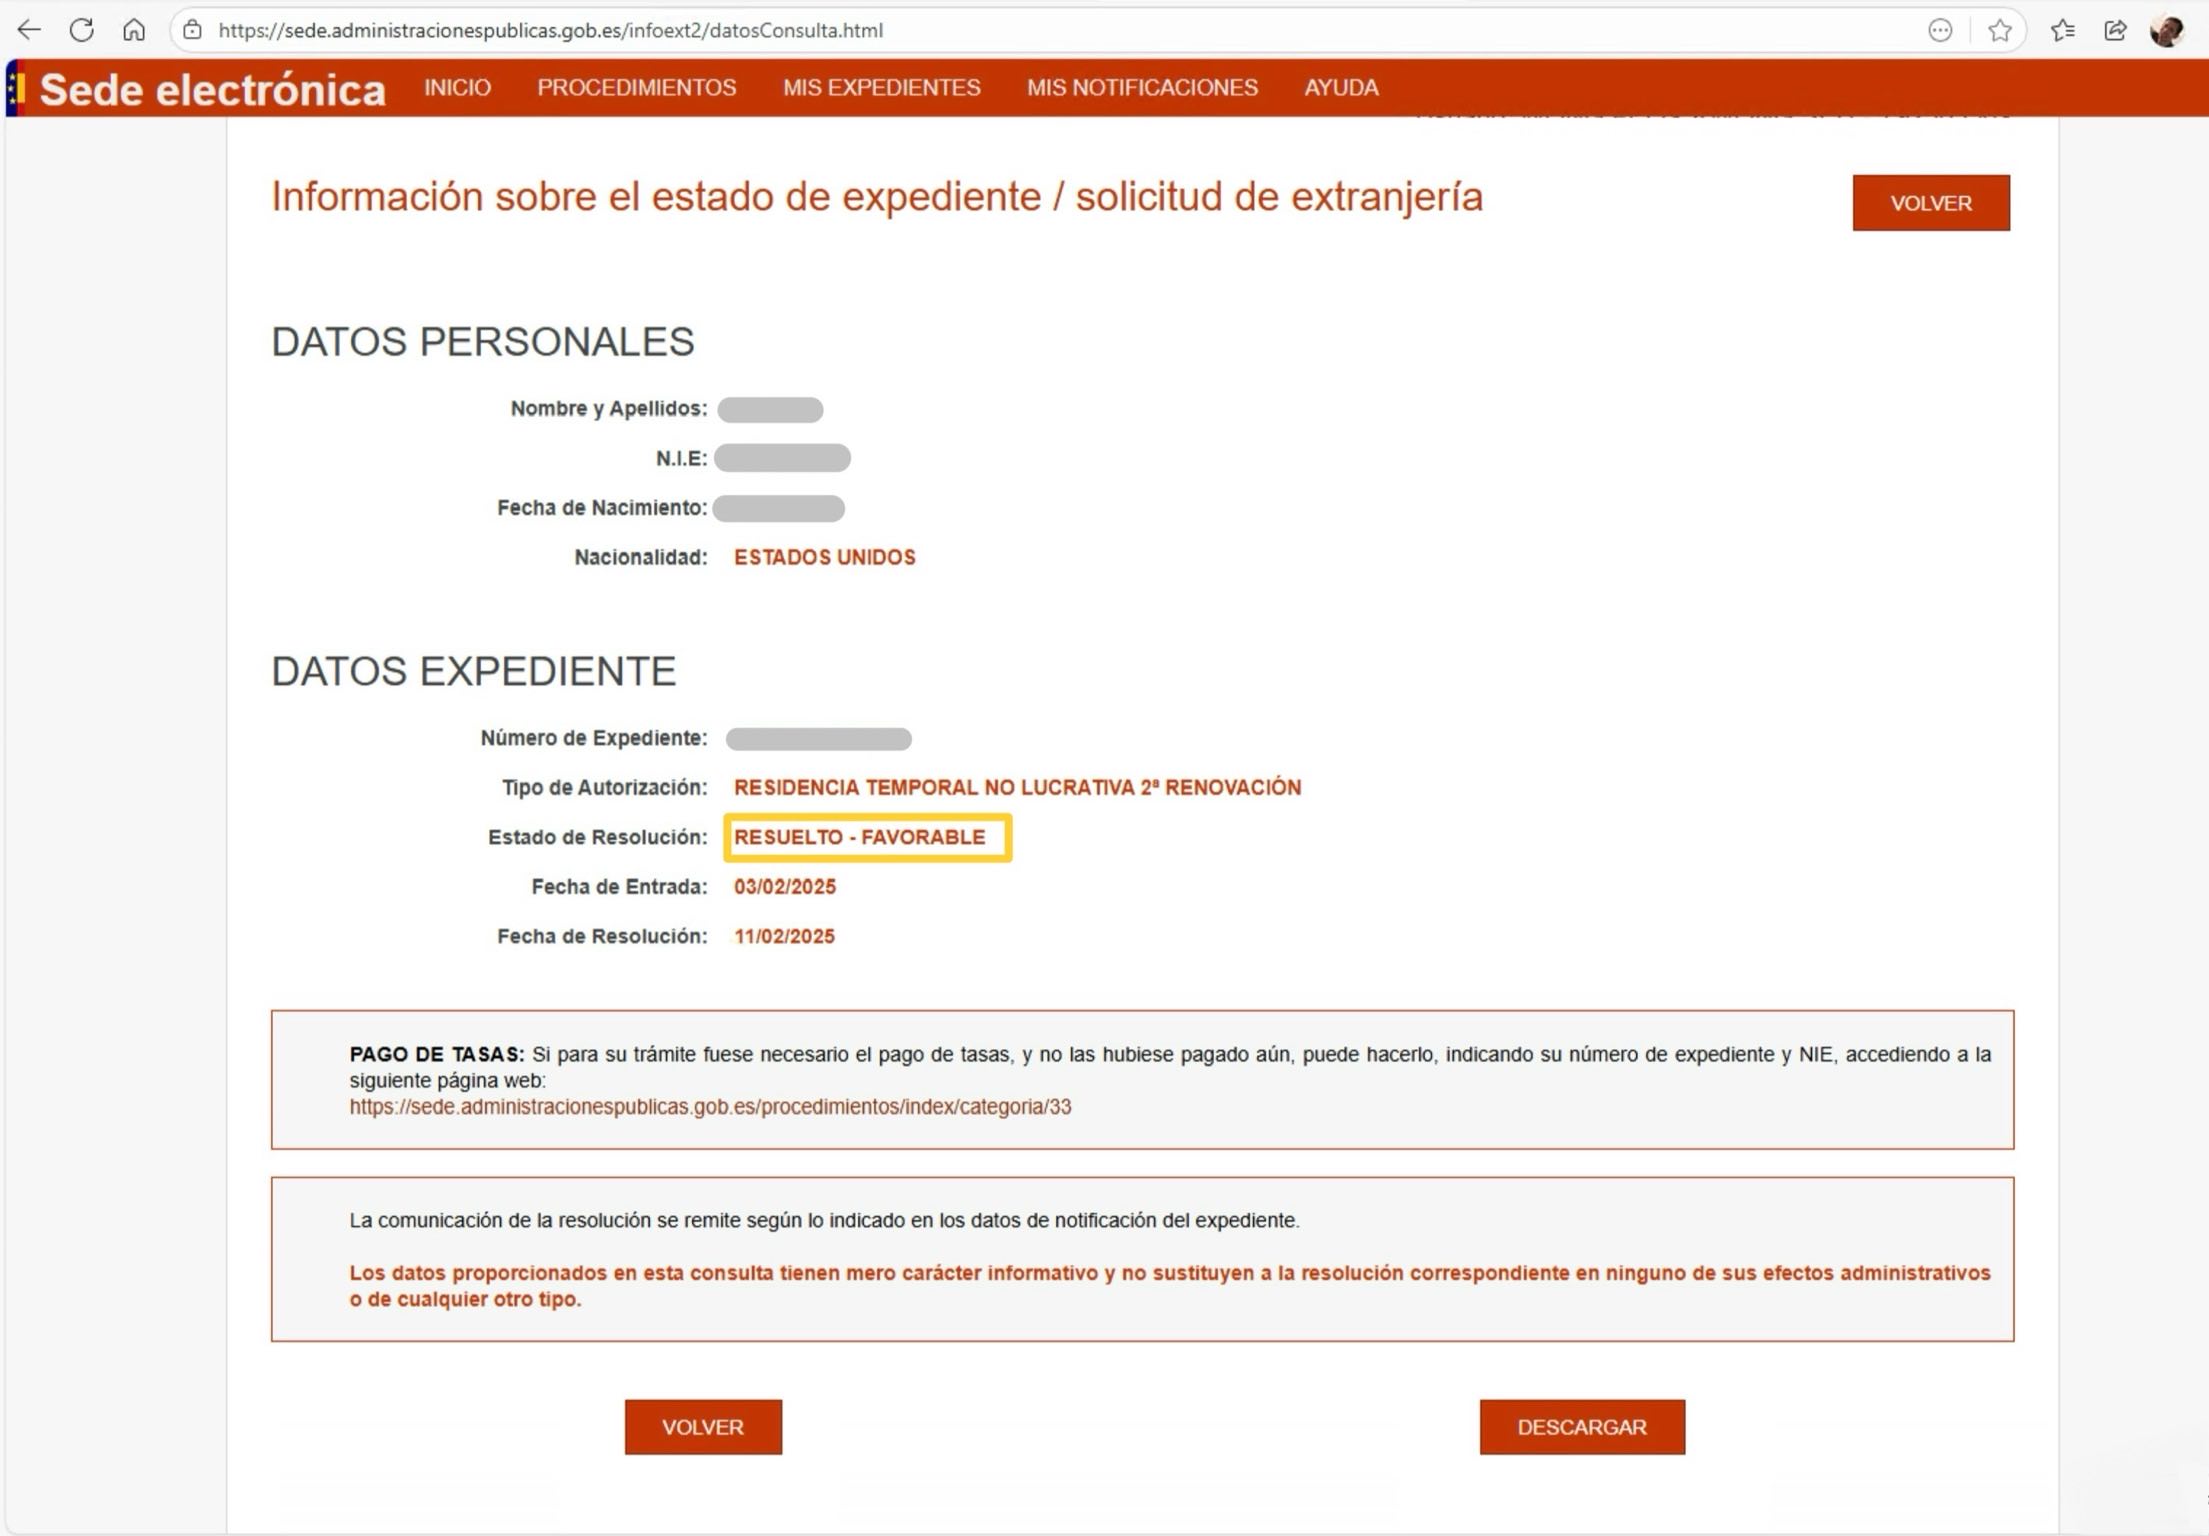This screenshot has height=1536, width=2209.
Task: Open the pago de tasas procedimientos link
Action: [x=710, y=1107]
